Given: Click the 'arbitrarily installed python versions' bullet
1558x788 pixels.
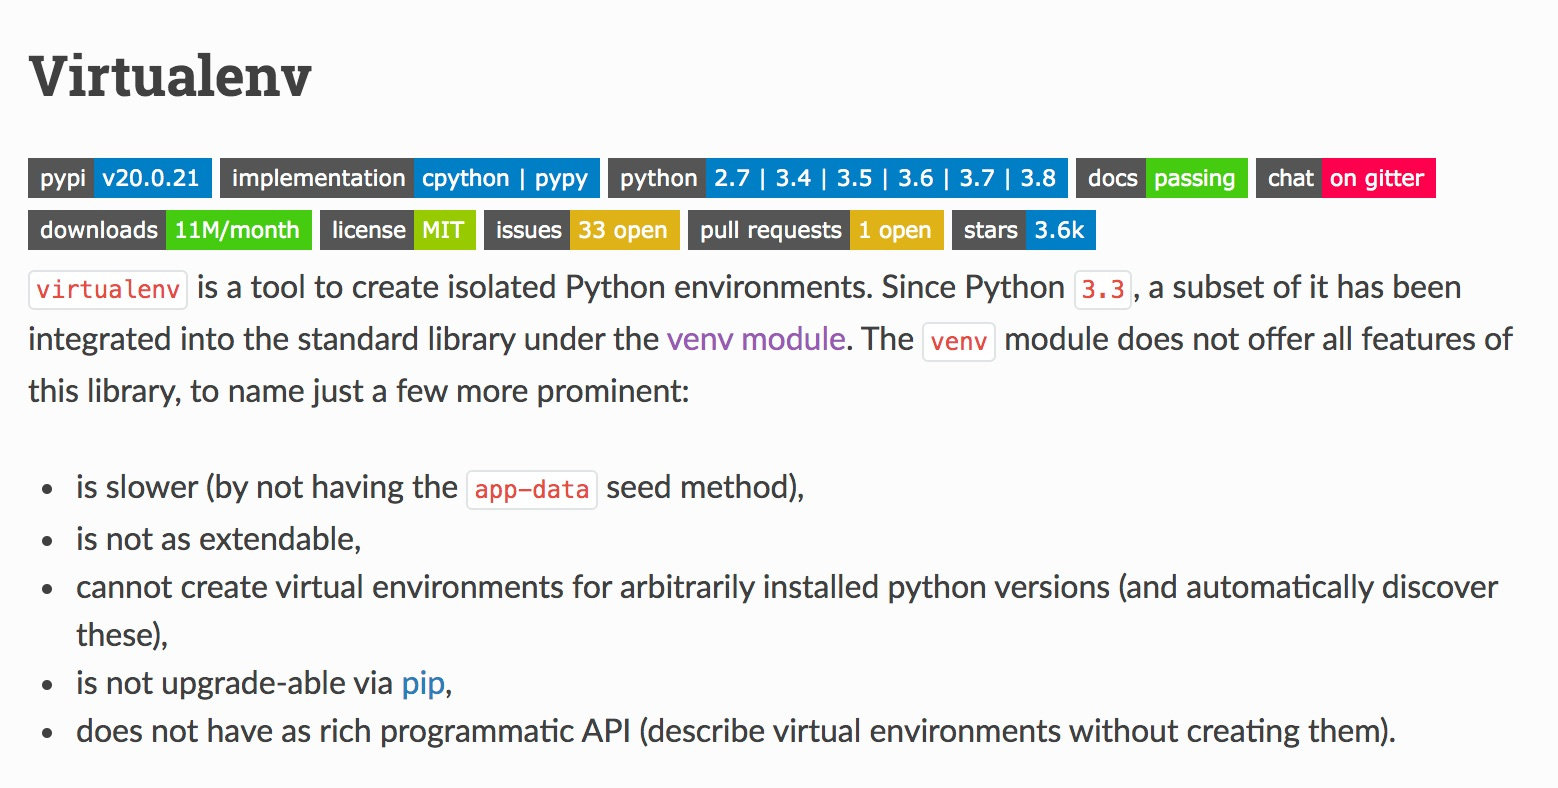Looking at the screenshot, I should (x=786, y=587).
